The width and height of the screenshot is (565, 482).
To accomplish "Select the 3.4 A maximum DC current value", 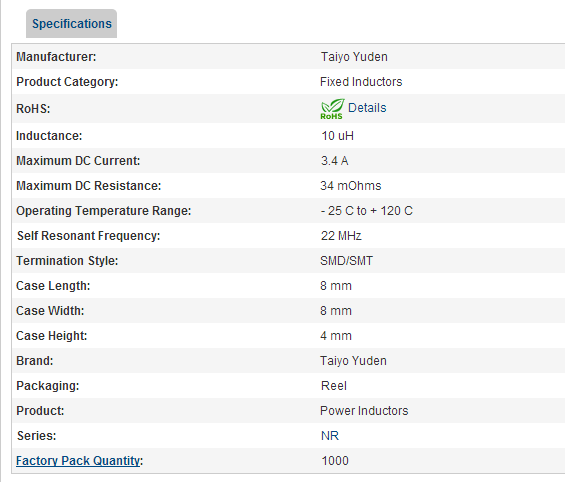I will pos(334,161).
